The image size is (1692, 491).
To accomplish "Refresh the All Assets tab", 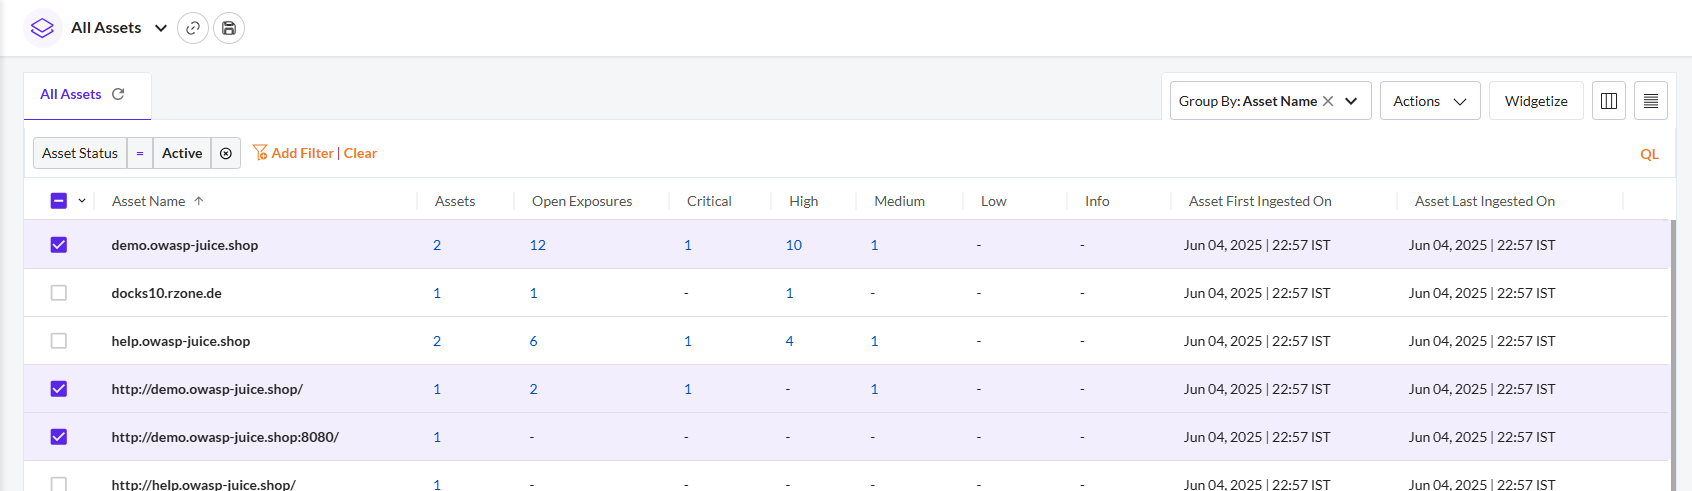I will pos(118,94).
